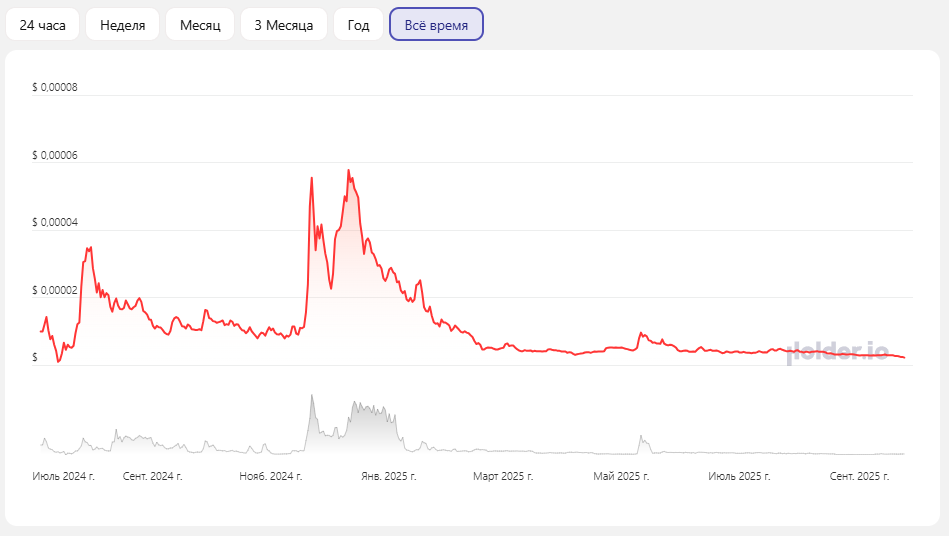This screenshot has width=949, height=536.
Task: Click the Май 2025 г. date label
Action: click(621, 477)
